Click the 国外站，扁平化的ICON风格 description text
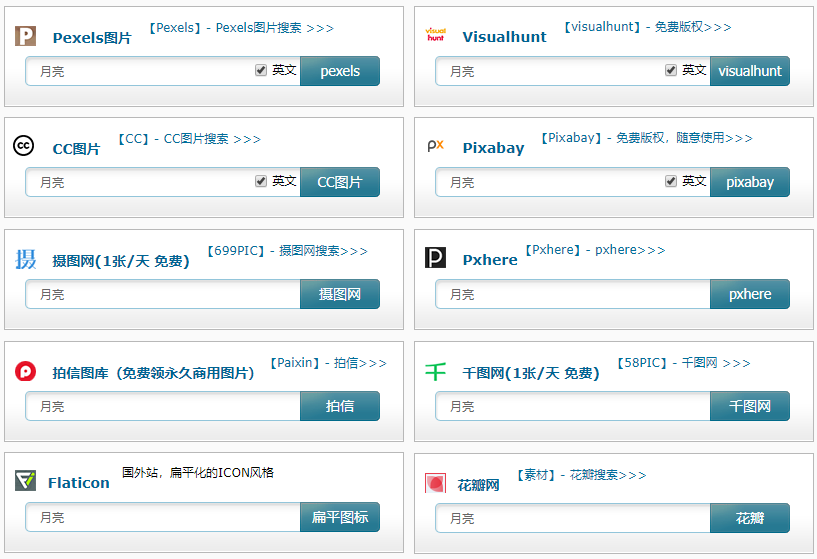This screenshot has height=559, width=817. point(198,473)
